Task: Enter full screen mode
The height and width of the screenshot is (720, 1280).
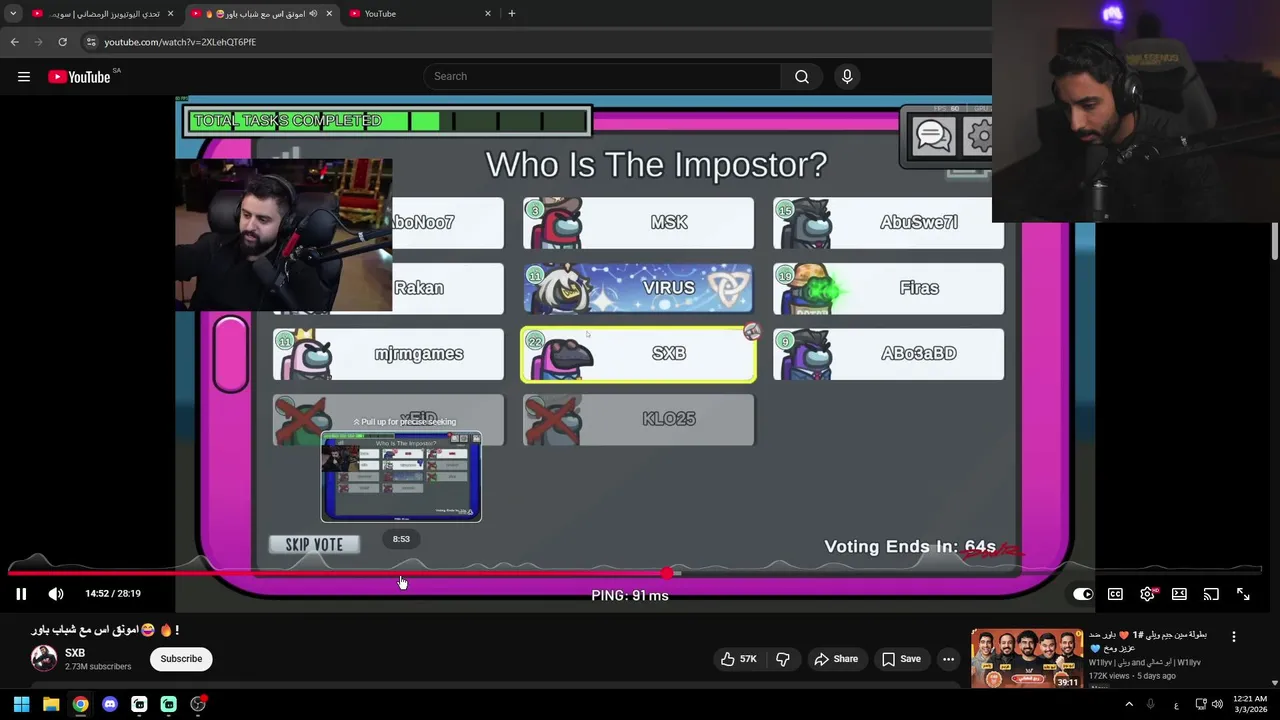Action: [1243, 594]
